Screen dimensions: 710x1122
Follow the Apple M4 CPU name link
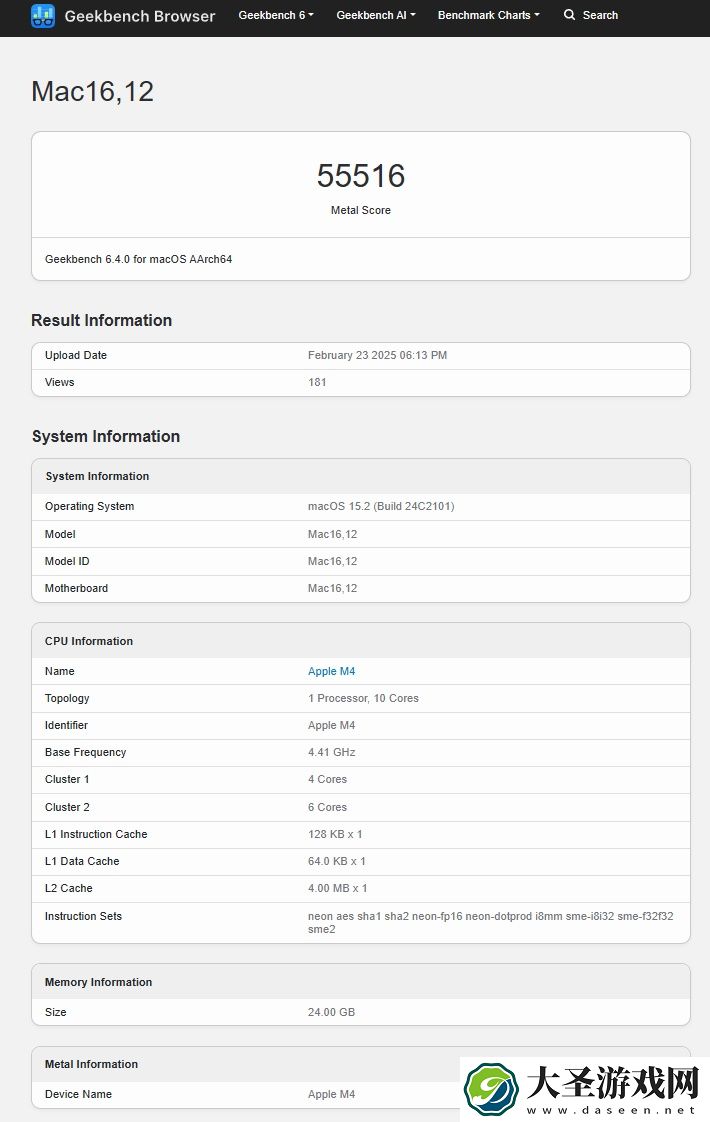(331, 671)
